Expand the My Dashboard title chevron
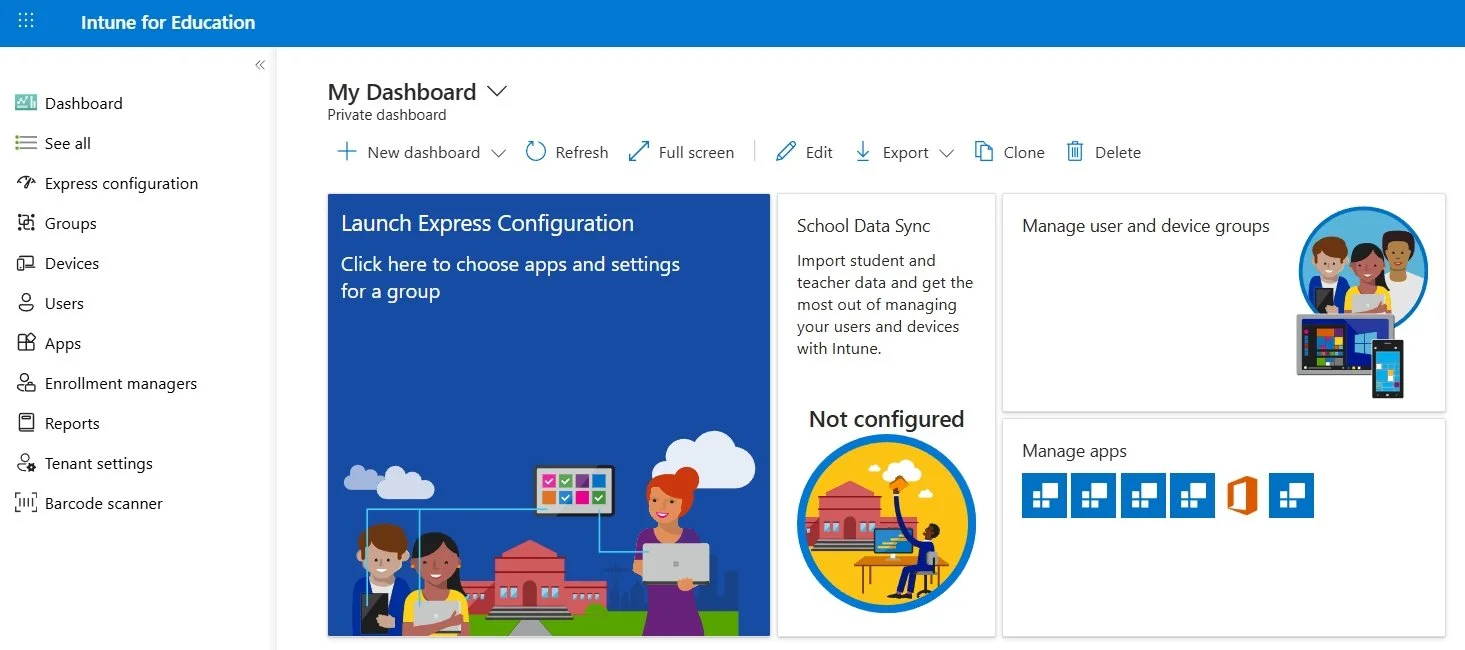 [497, 91]
